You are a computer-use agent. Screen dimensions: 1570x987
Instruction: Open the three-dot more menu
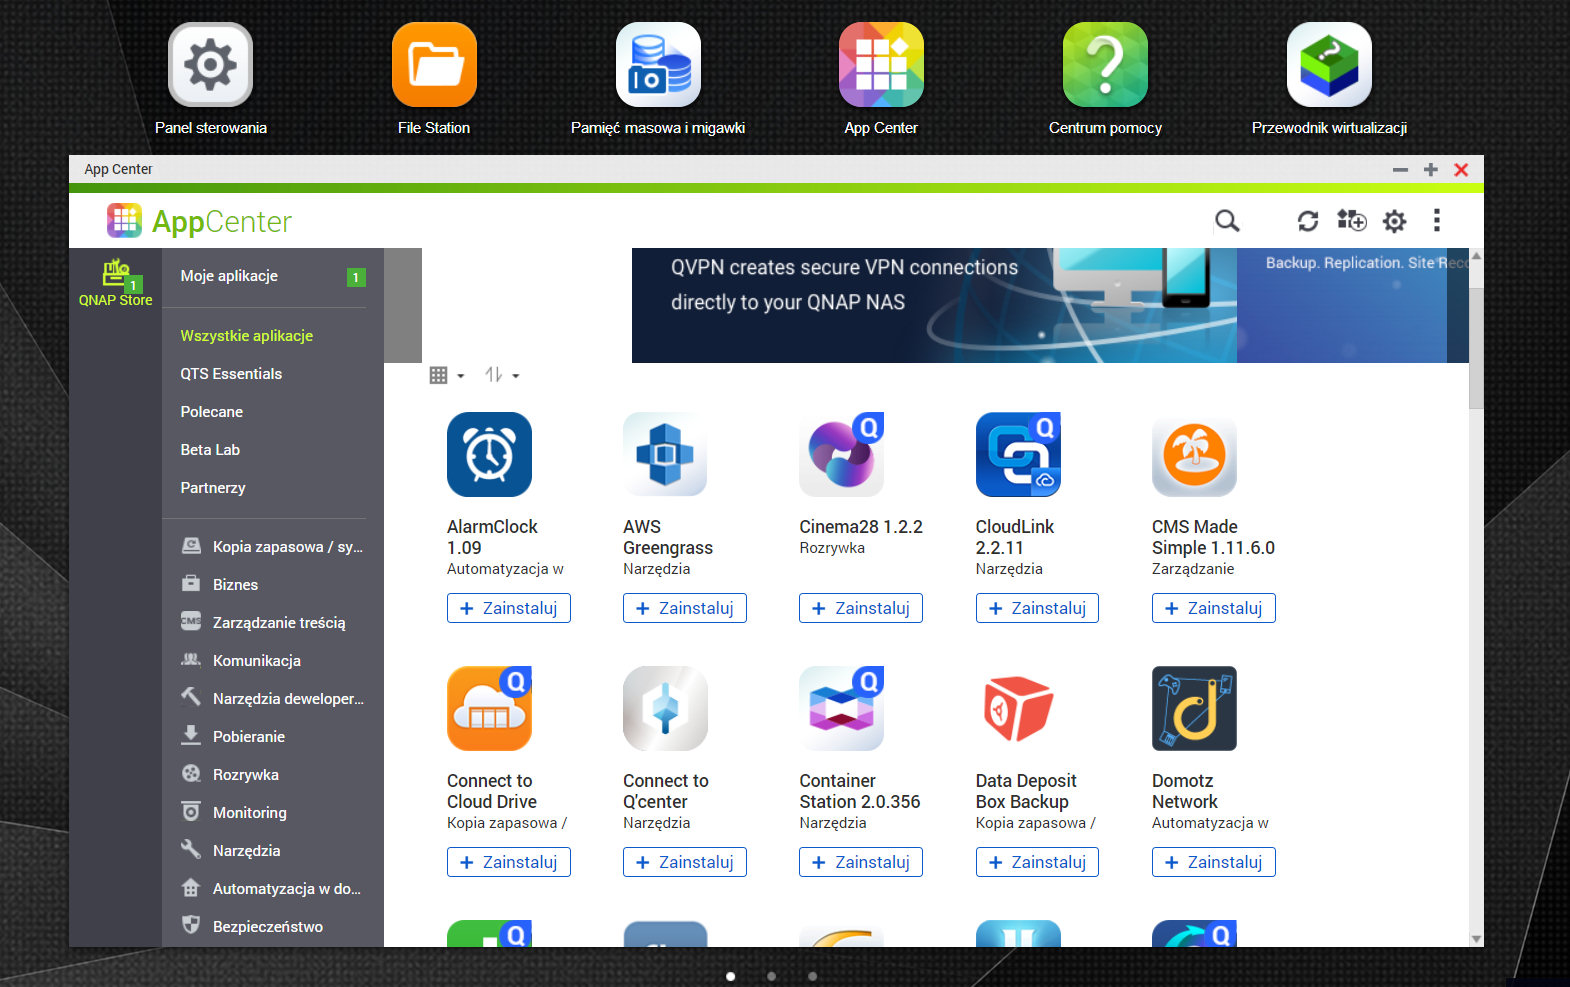(1437, 220)
